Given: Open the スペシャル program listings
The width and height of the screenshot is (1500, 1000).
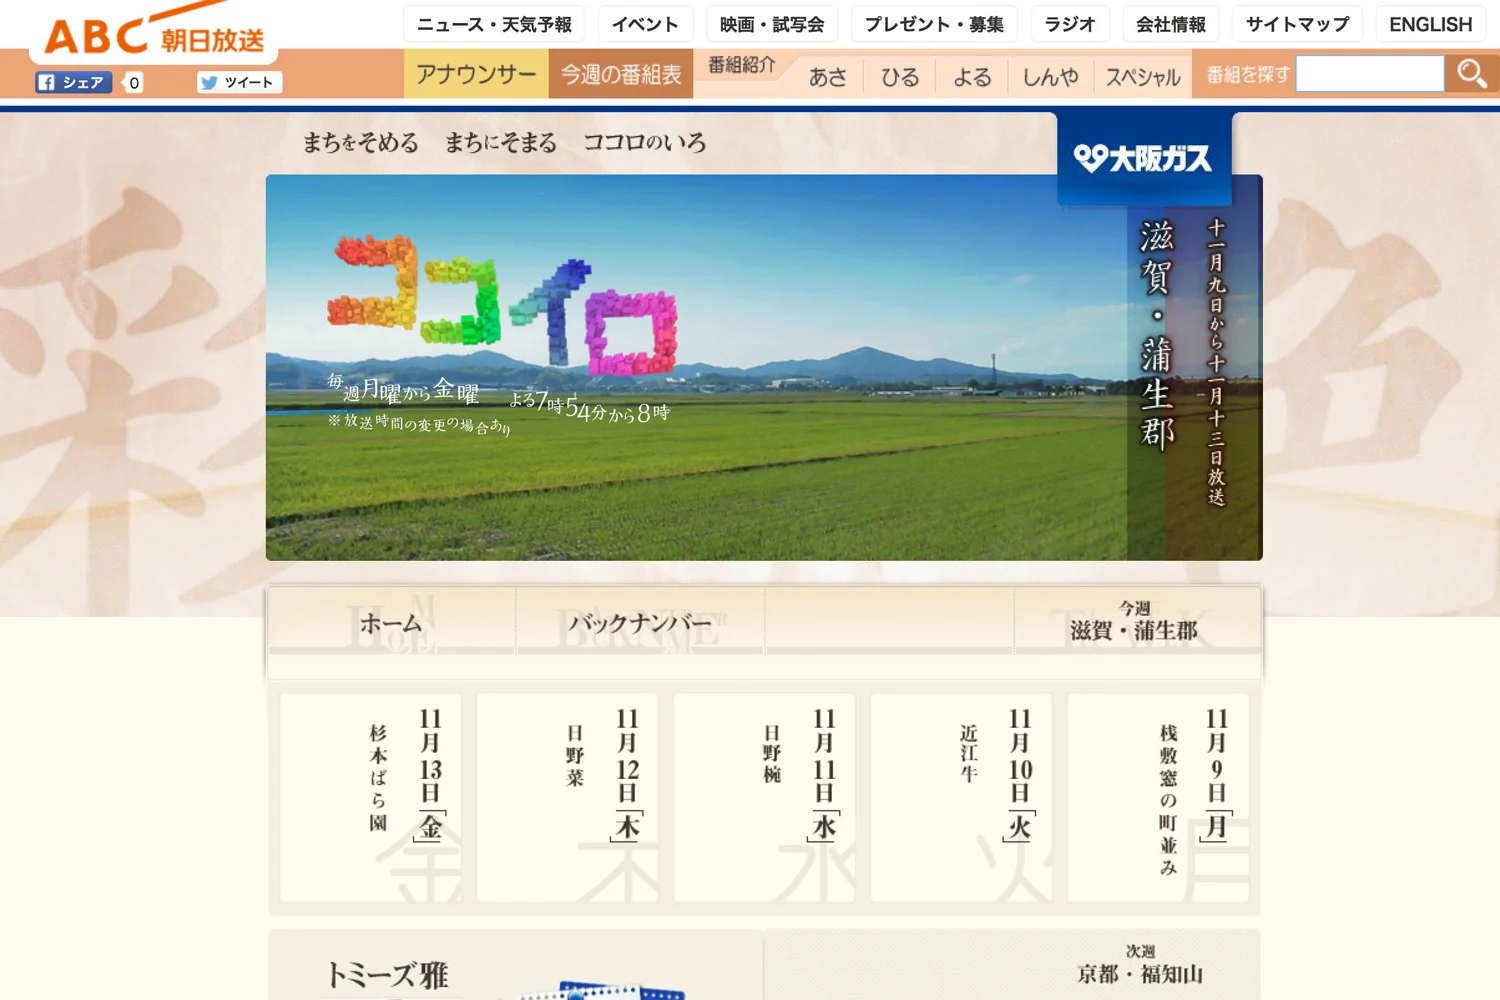Looking at the screenshot, I should (x=1143, y=76).
